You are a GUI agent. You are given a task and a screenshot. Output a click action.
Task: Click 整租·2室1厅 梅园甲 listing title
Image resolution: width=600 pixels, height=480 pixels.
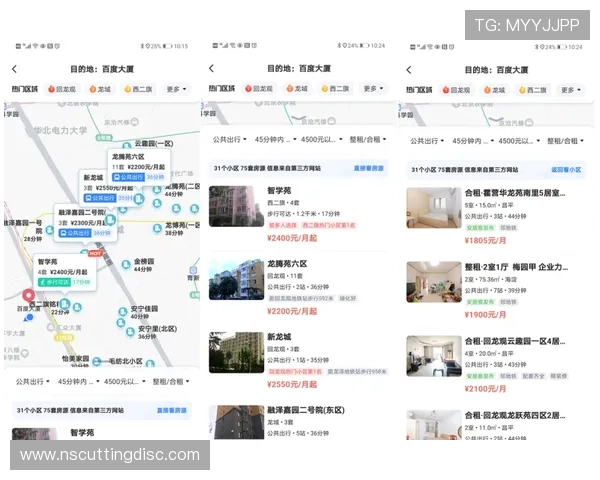tap(516, 267)
